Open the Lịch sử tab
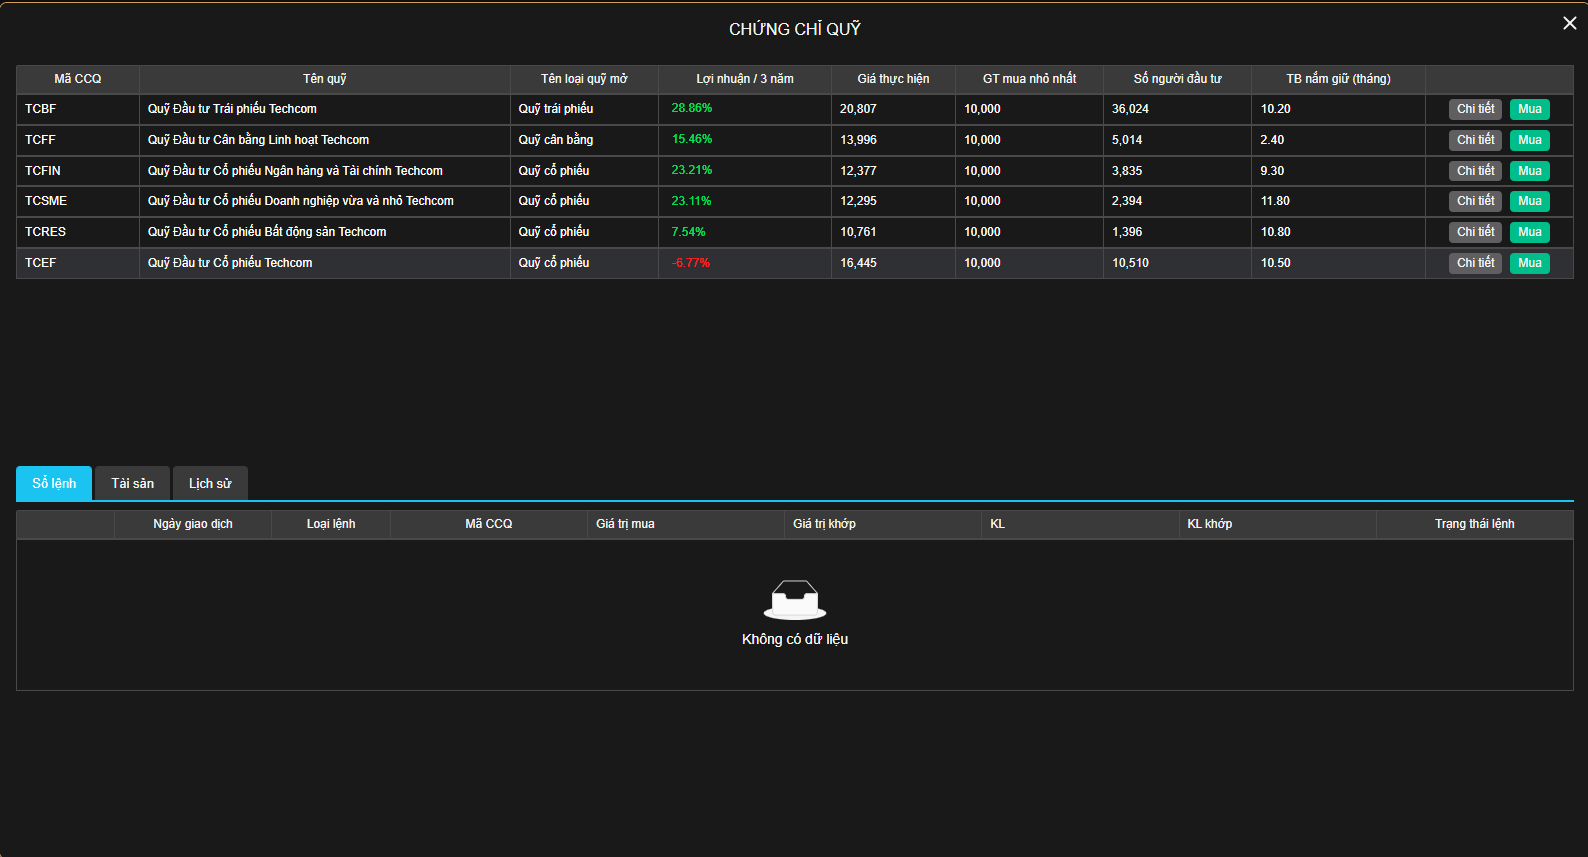Viewport: 1588px width, 857px height. (x=210, y=483)
